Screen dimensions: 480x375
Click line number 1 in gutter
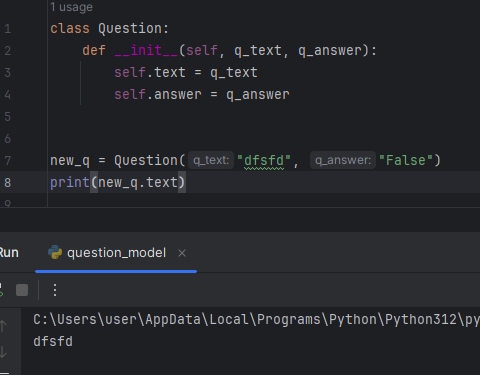[x=8, y=29]
